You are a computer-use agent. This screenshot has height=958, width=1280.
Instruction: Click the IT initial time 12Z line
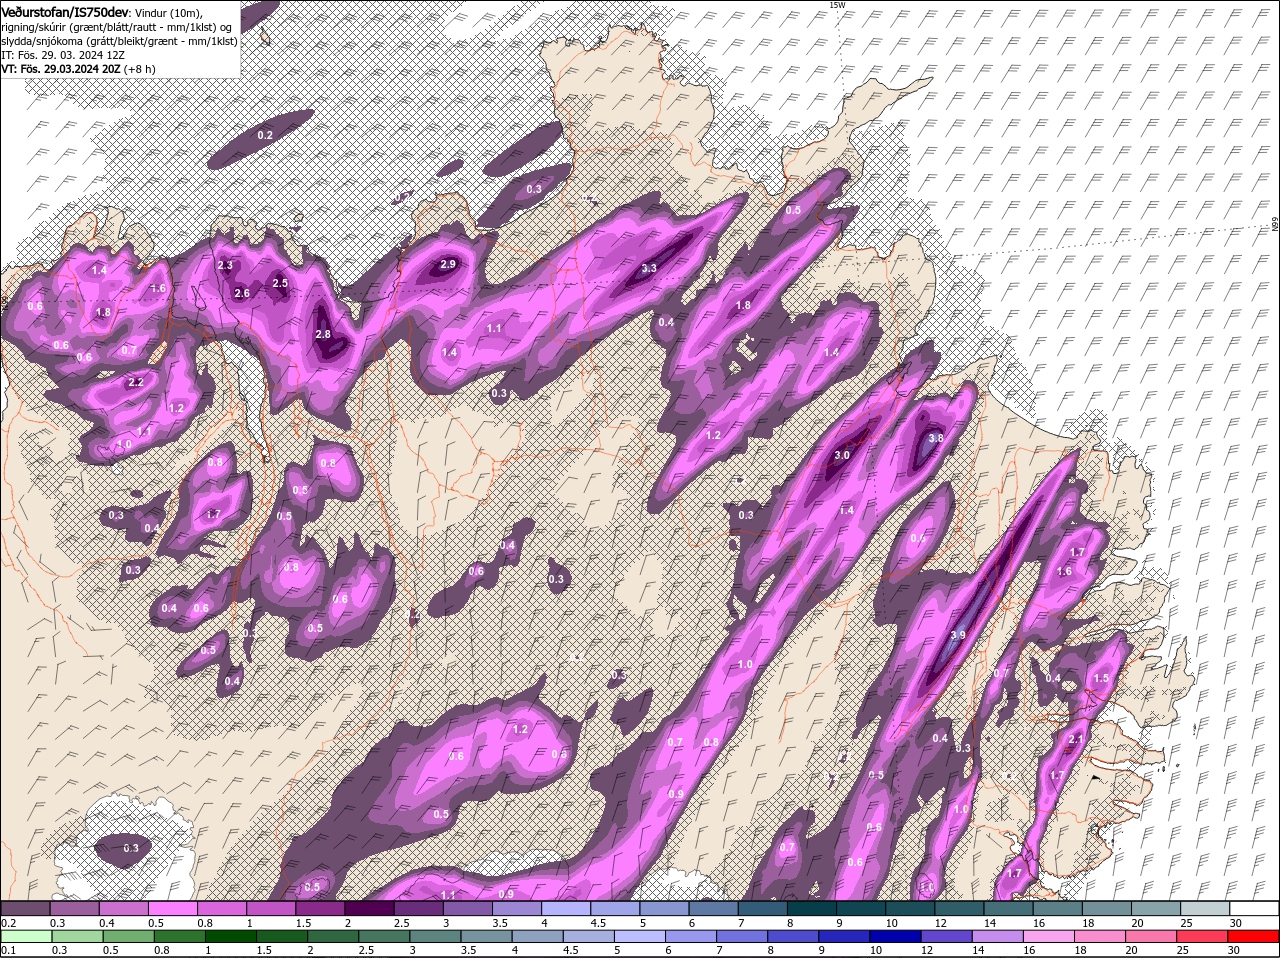click(61, 55)
